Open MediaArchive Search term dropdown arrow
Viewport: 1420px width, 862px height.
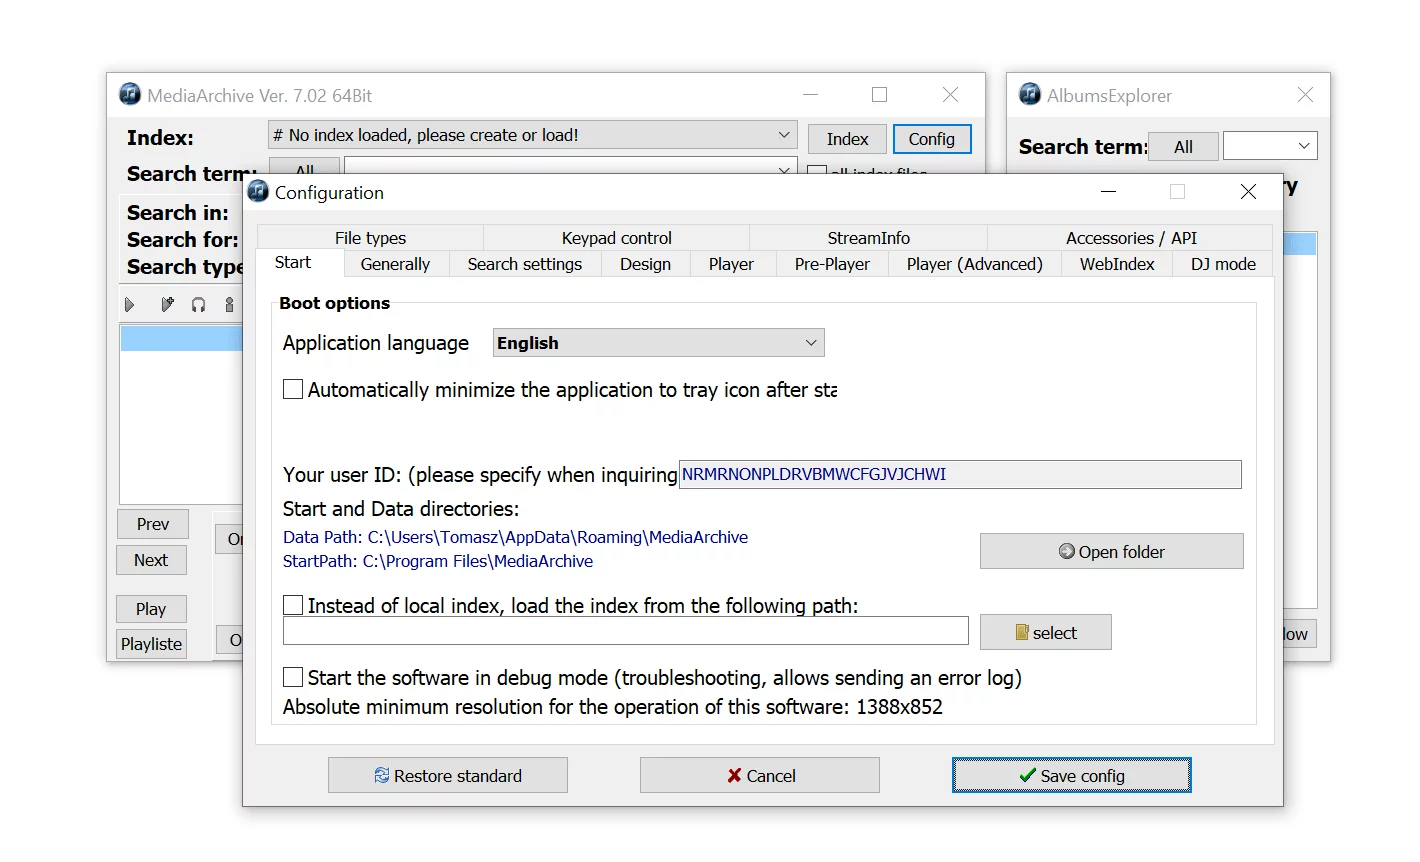point(784,170)
